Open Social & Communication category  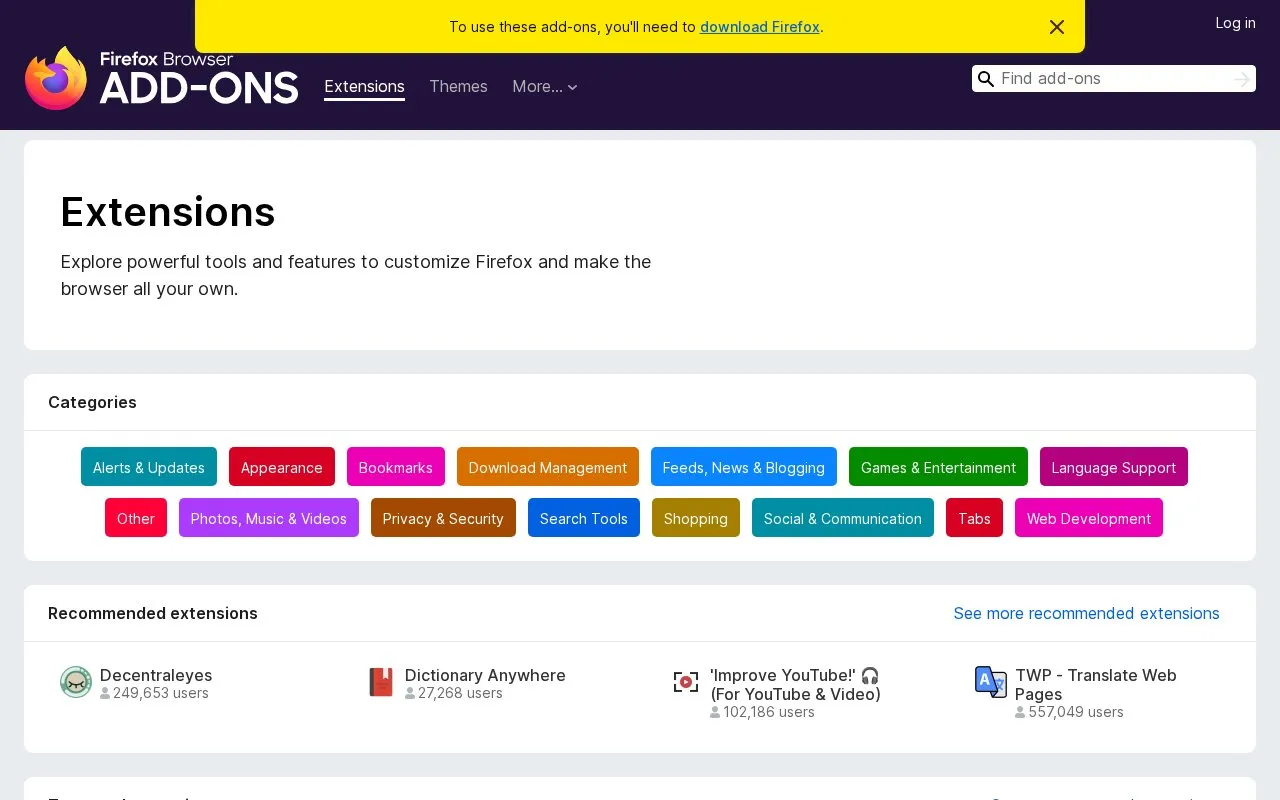point(843,518)
